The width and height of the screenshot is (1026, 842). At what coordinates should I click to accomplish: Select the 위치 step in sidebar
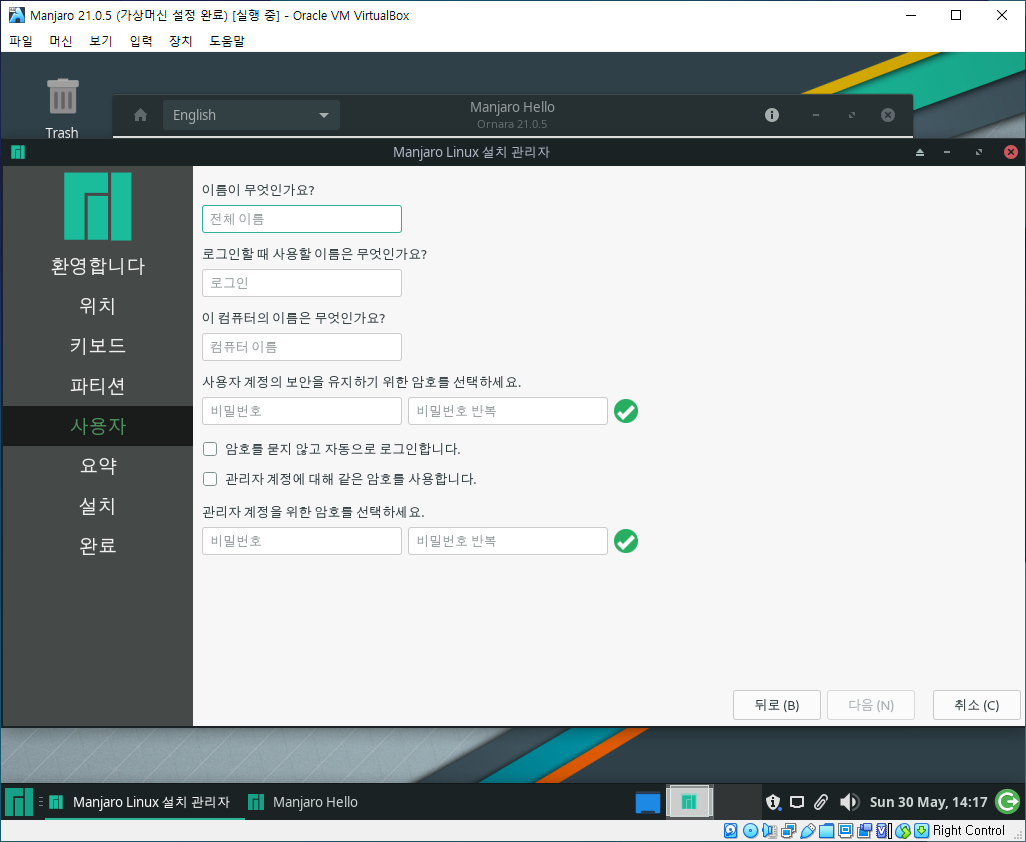pos(98,306)
